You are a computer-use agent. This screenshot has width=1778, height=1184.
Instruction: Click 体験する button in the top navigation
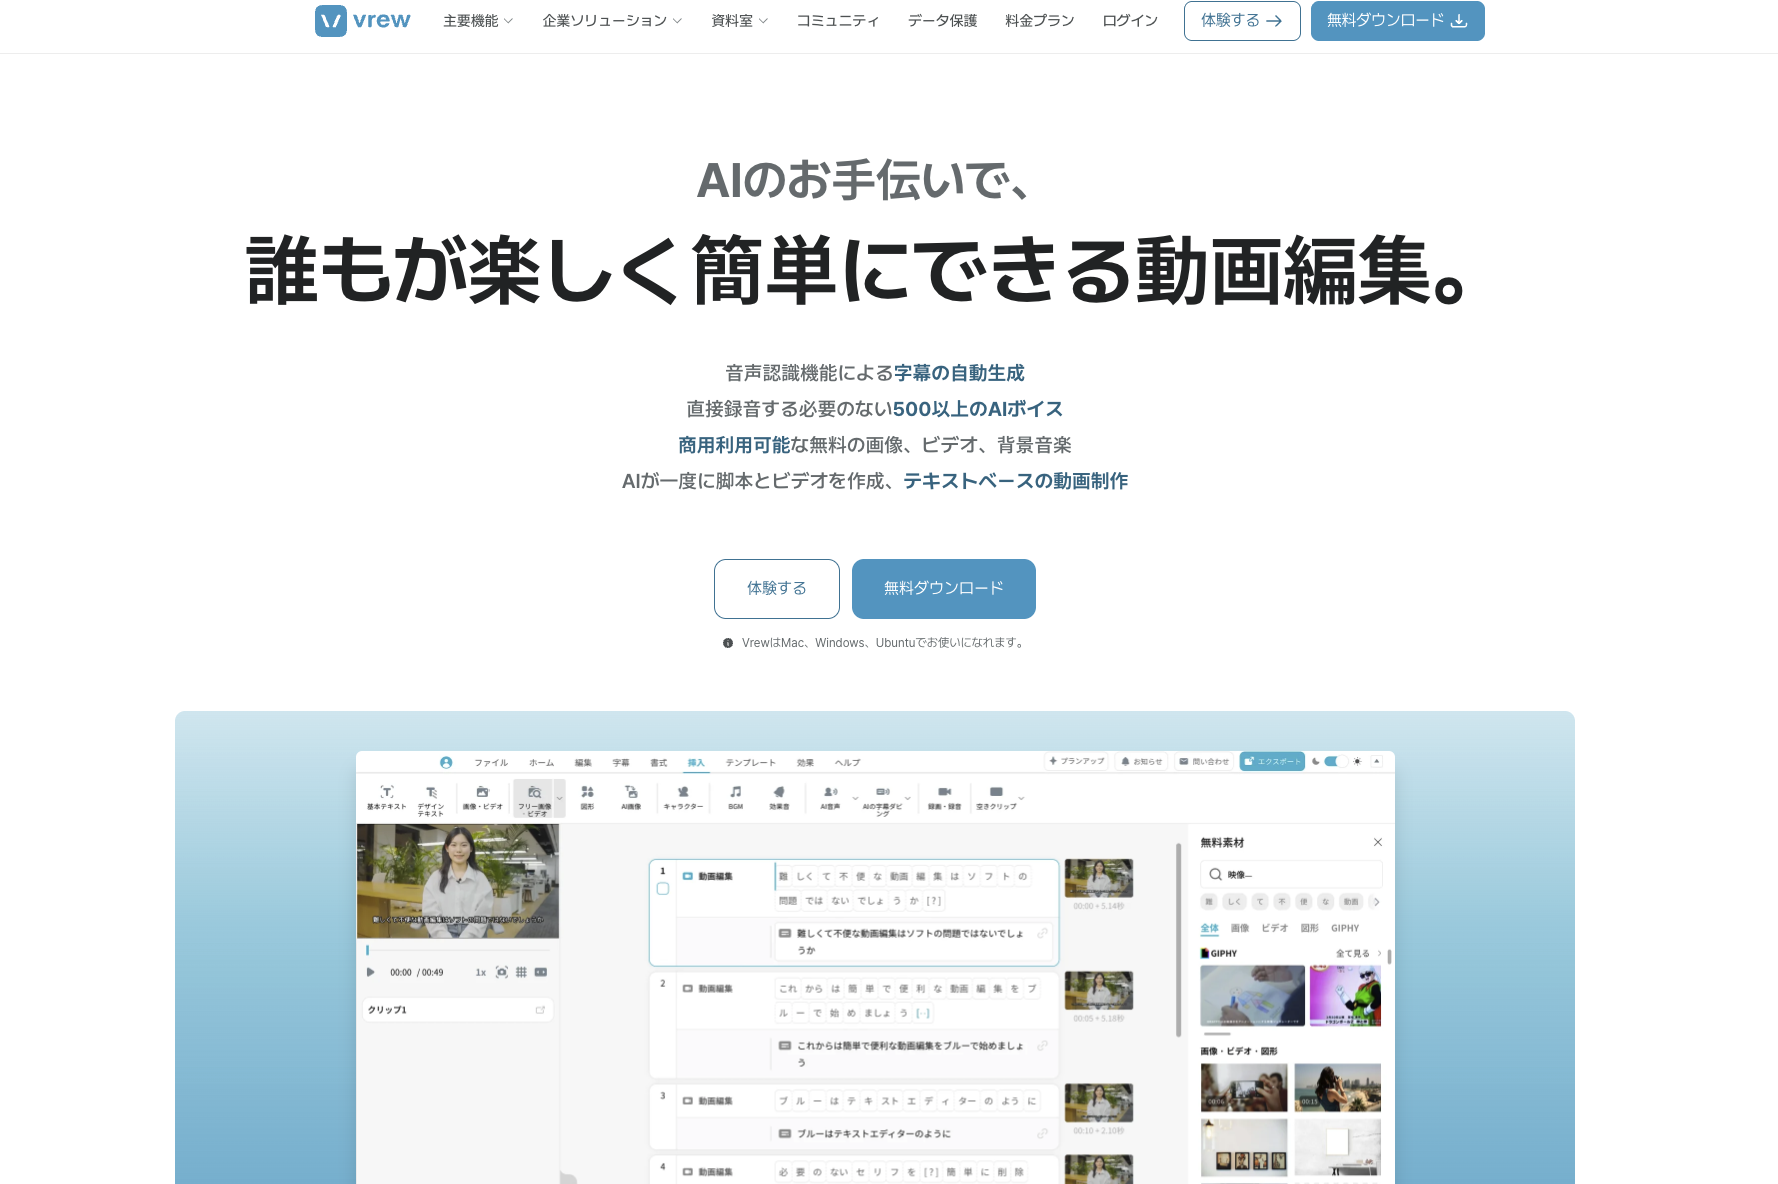[1242, 21]
